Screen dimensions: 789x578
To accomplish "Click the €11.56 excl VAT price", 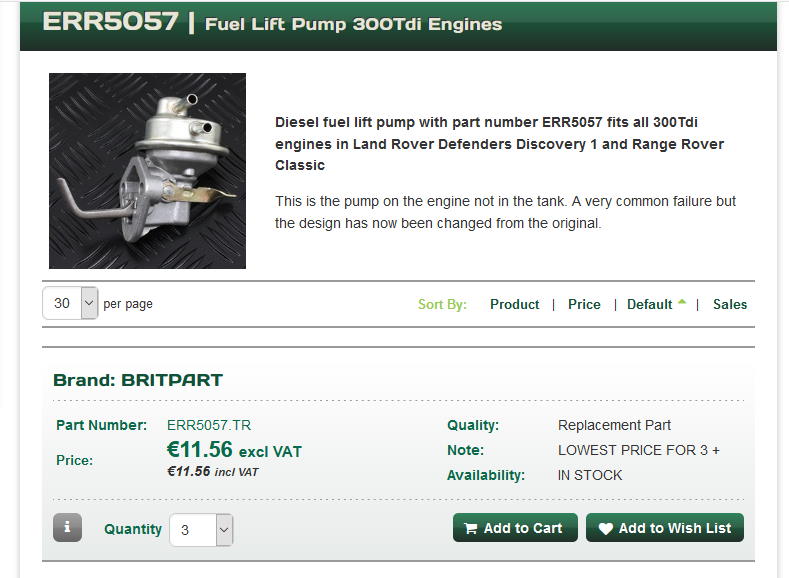I will click(234, 450).
